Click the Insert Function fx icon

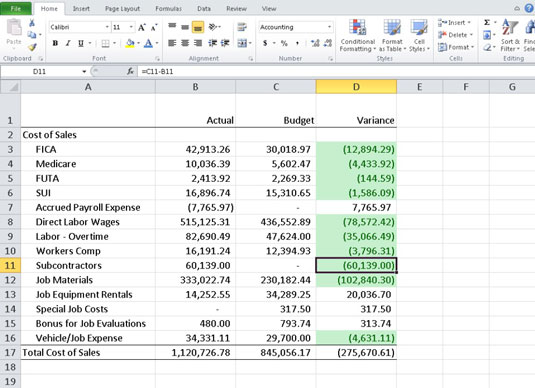point(130,71)
